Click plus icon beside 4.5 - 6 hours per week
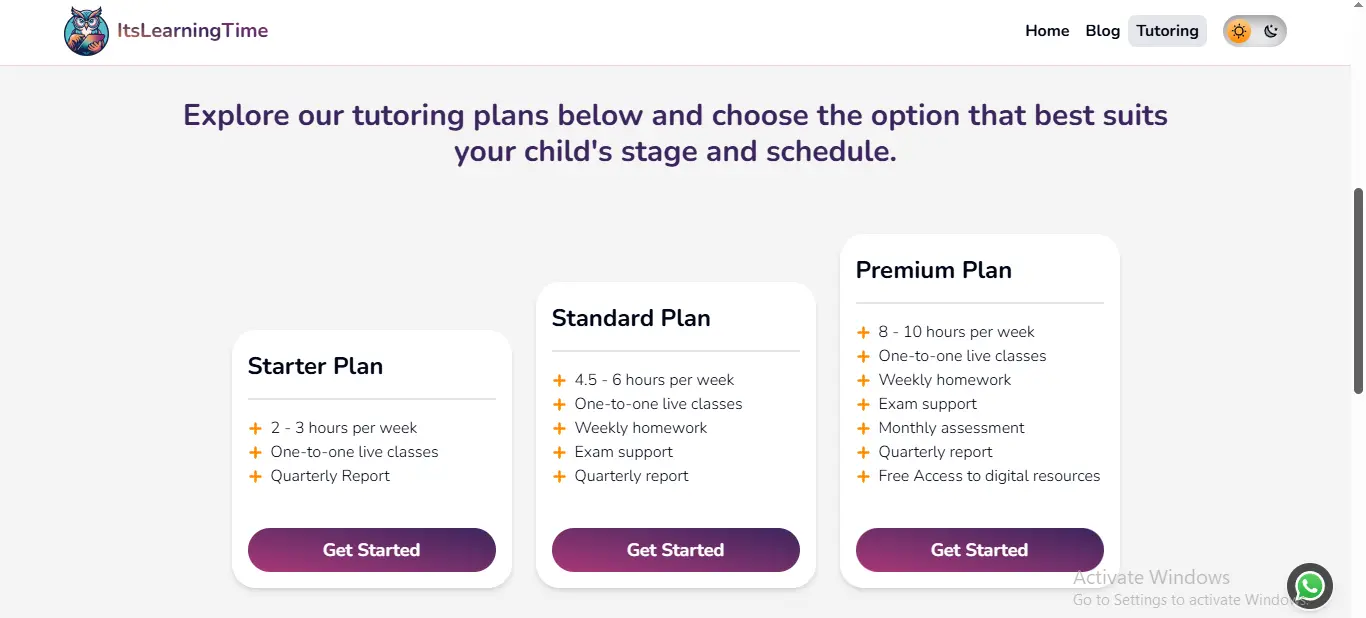The width and height of the screenshot is (1366, 618). click(x=559, y=380)
